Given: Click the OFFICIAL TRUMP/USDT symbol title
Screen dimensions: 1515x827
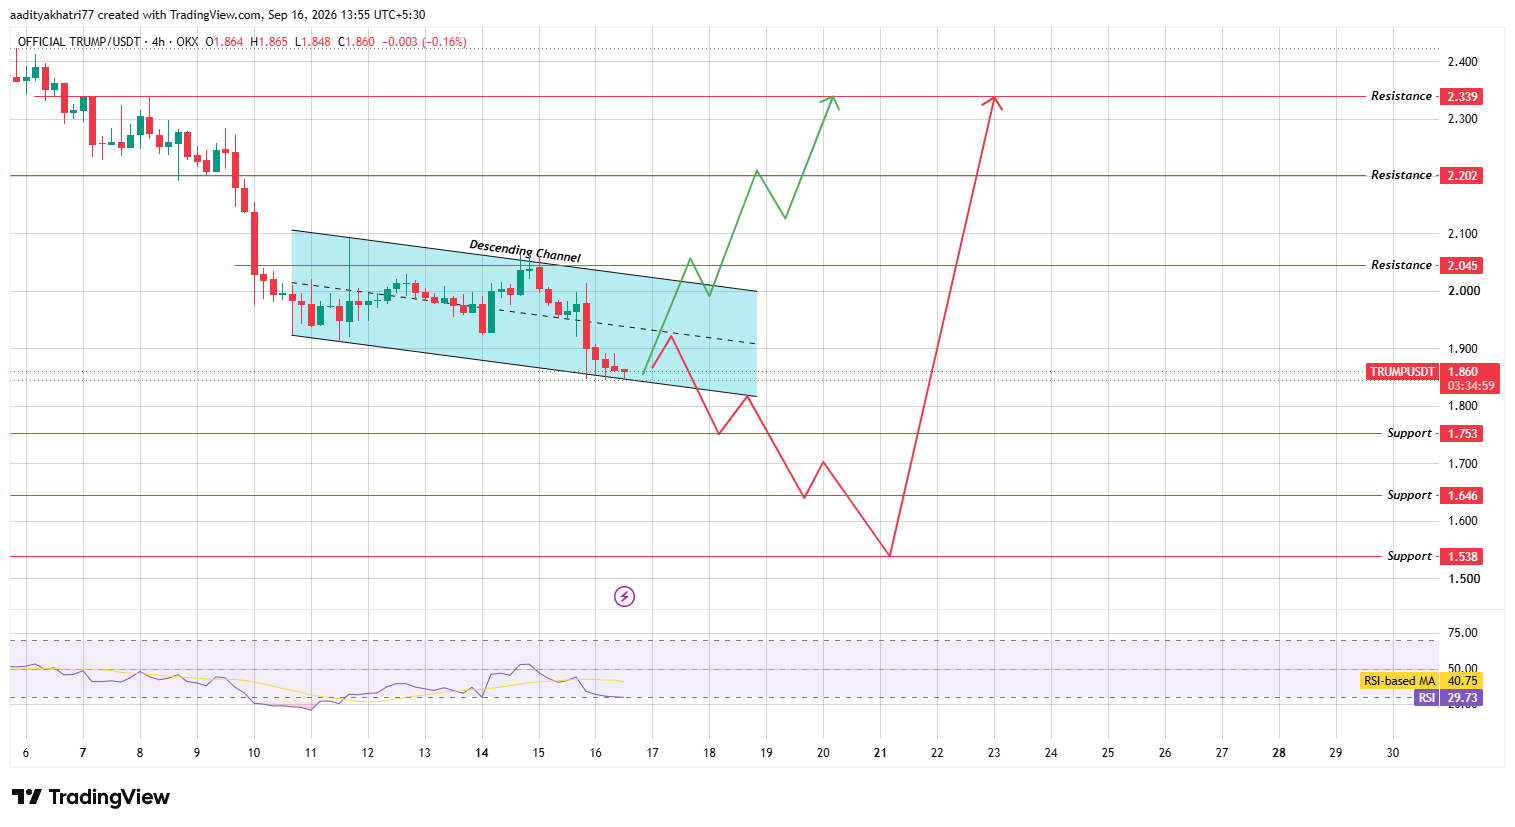Looking at the screenshot, I should pyautogui.click(x=78, y=42).
